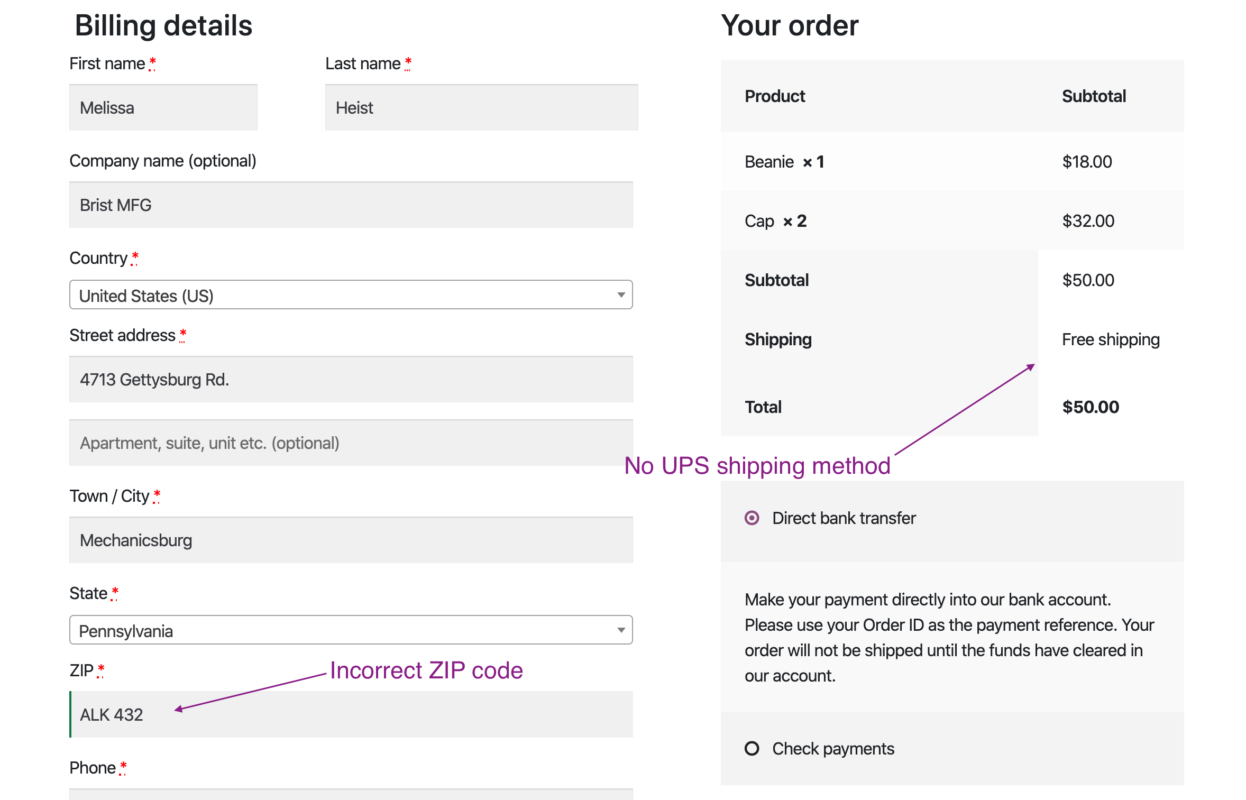Click the required asterisk beside First name
This screenshot has width=1246, height=800.
155,60
